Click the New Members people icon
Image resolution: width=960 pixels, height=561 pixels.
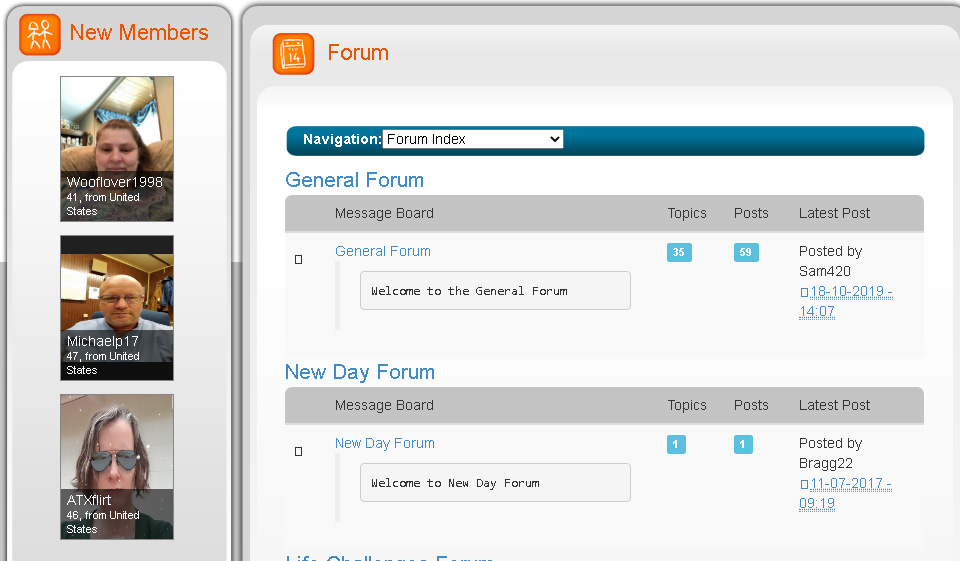coord(40,35)
